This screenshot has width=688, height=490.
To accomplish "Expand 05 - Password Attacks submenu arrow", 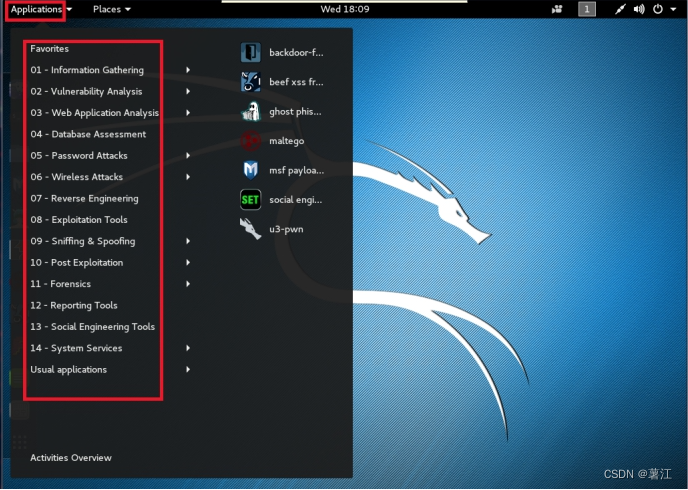I will 188,155.
